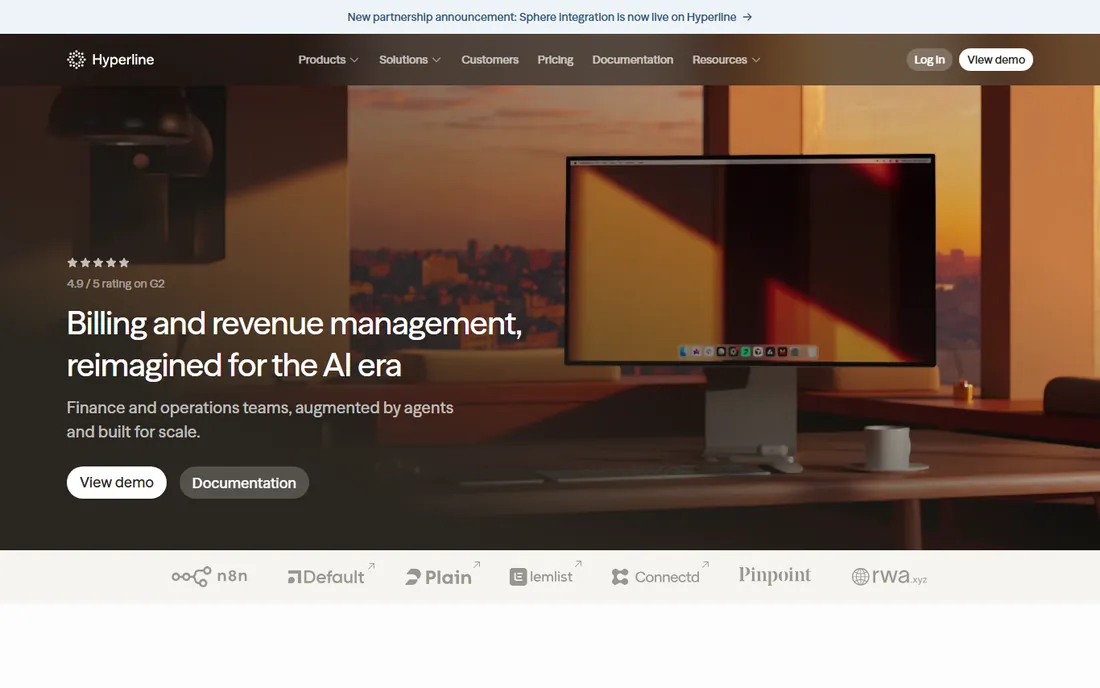Expand the Resources dropdown chevron
Viewport: 1100px width, 688px height.
(756, 60)
